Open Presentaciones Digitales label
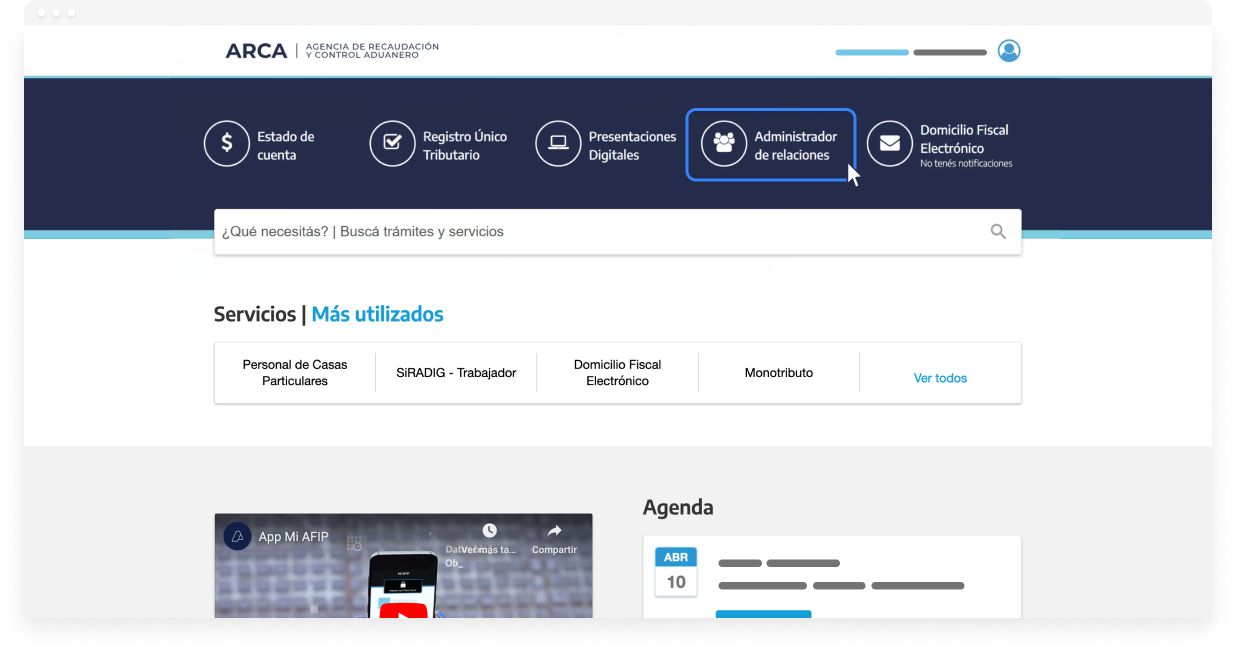This screenshot has width=1236, height=651. pyautogui.click(x=632, y=146)
